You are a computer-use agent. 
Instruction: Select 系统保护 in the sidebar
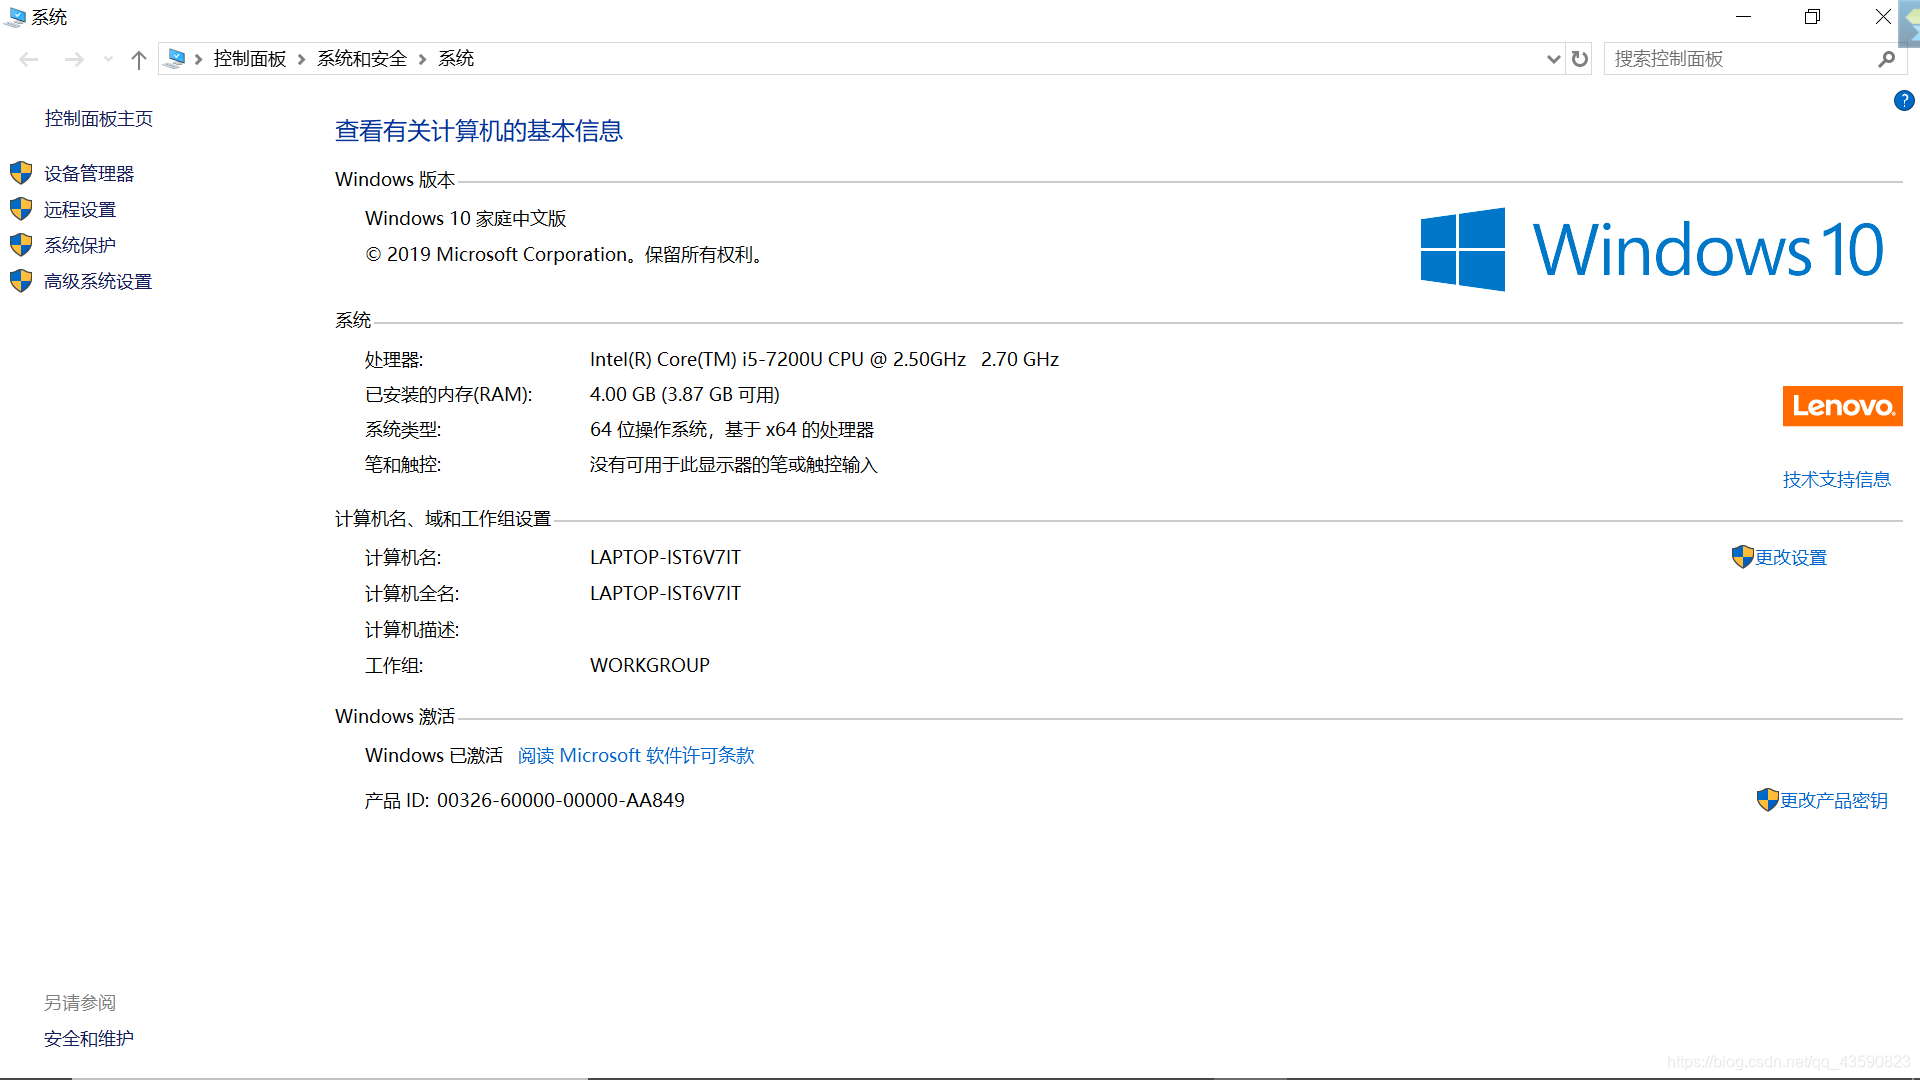click(x=80, y=246)
